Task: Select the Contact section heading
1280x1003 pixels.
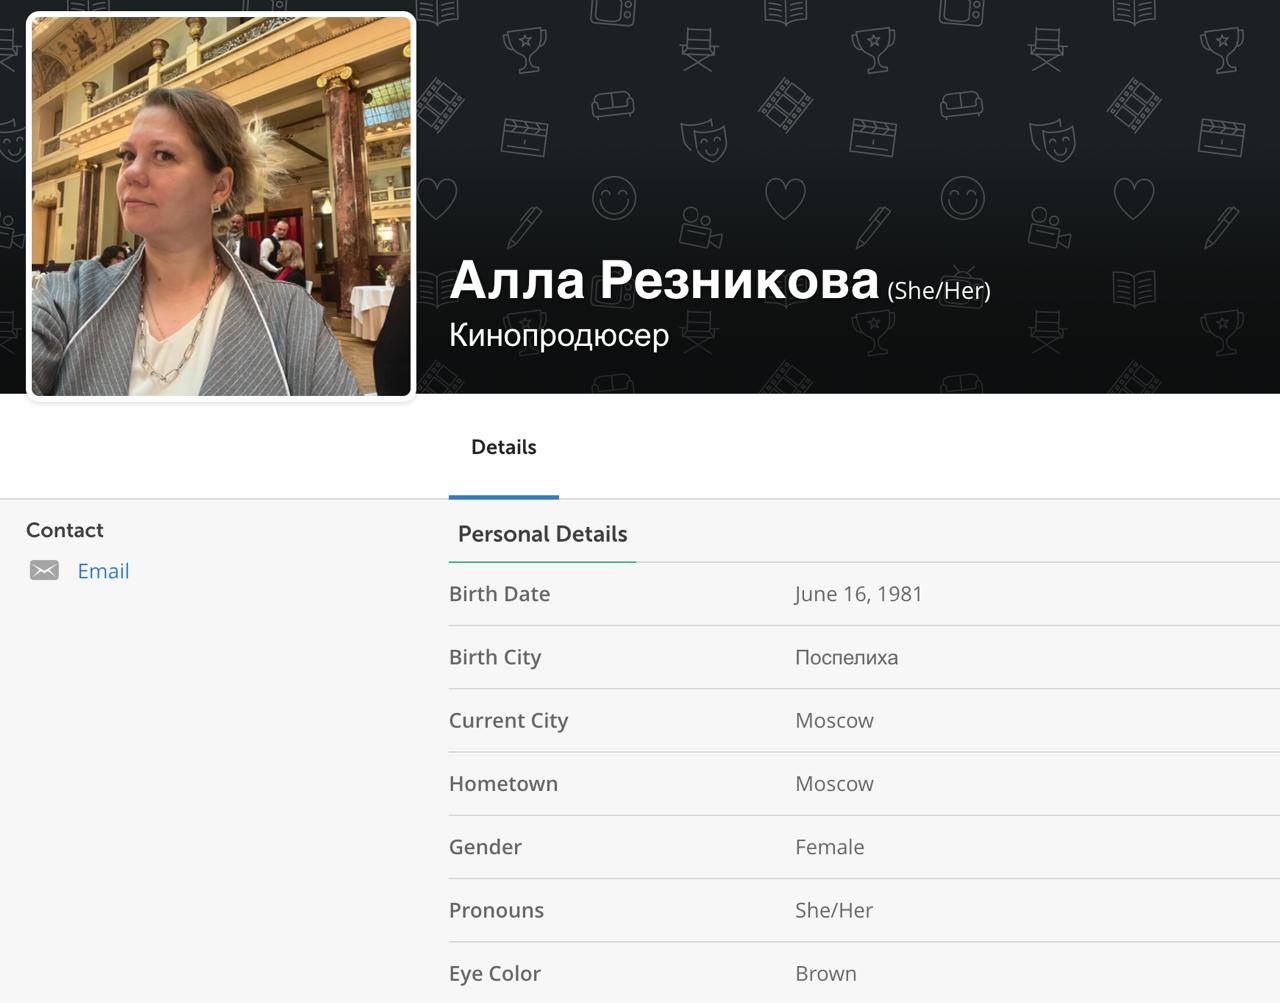Action: tap(65, 530)
